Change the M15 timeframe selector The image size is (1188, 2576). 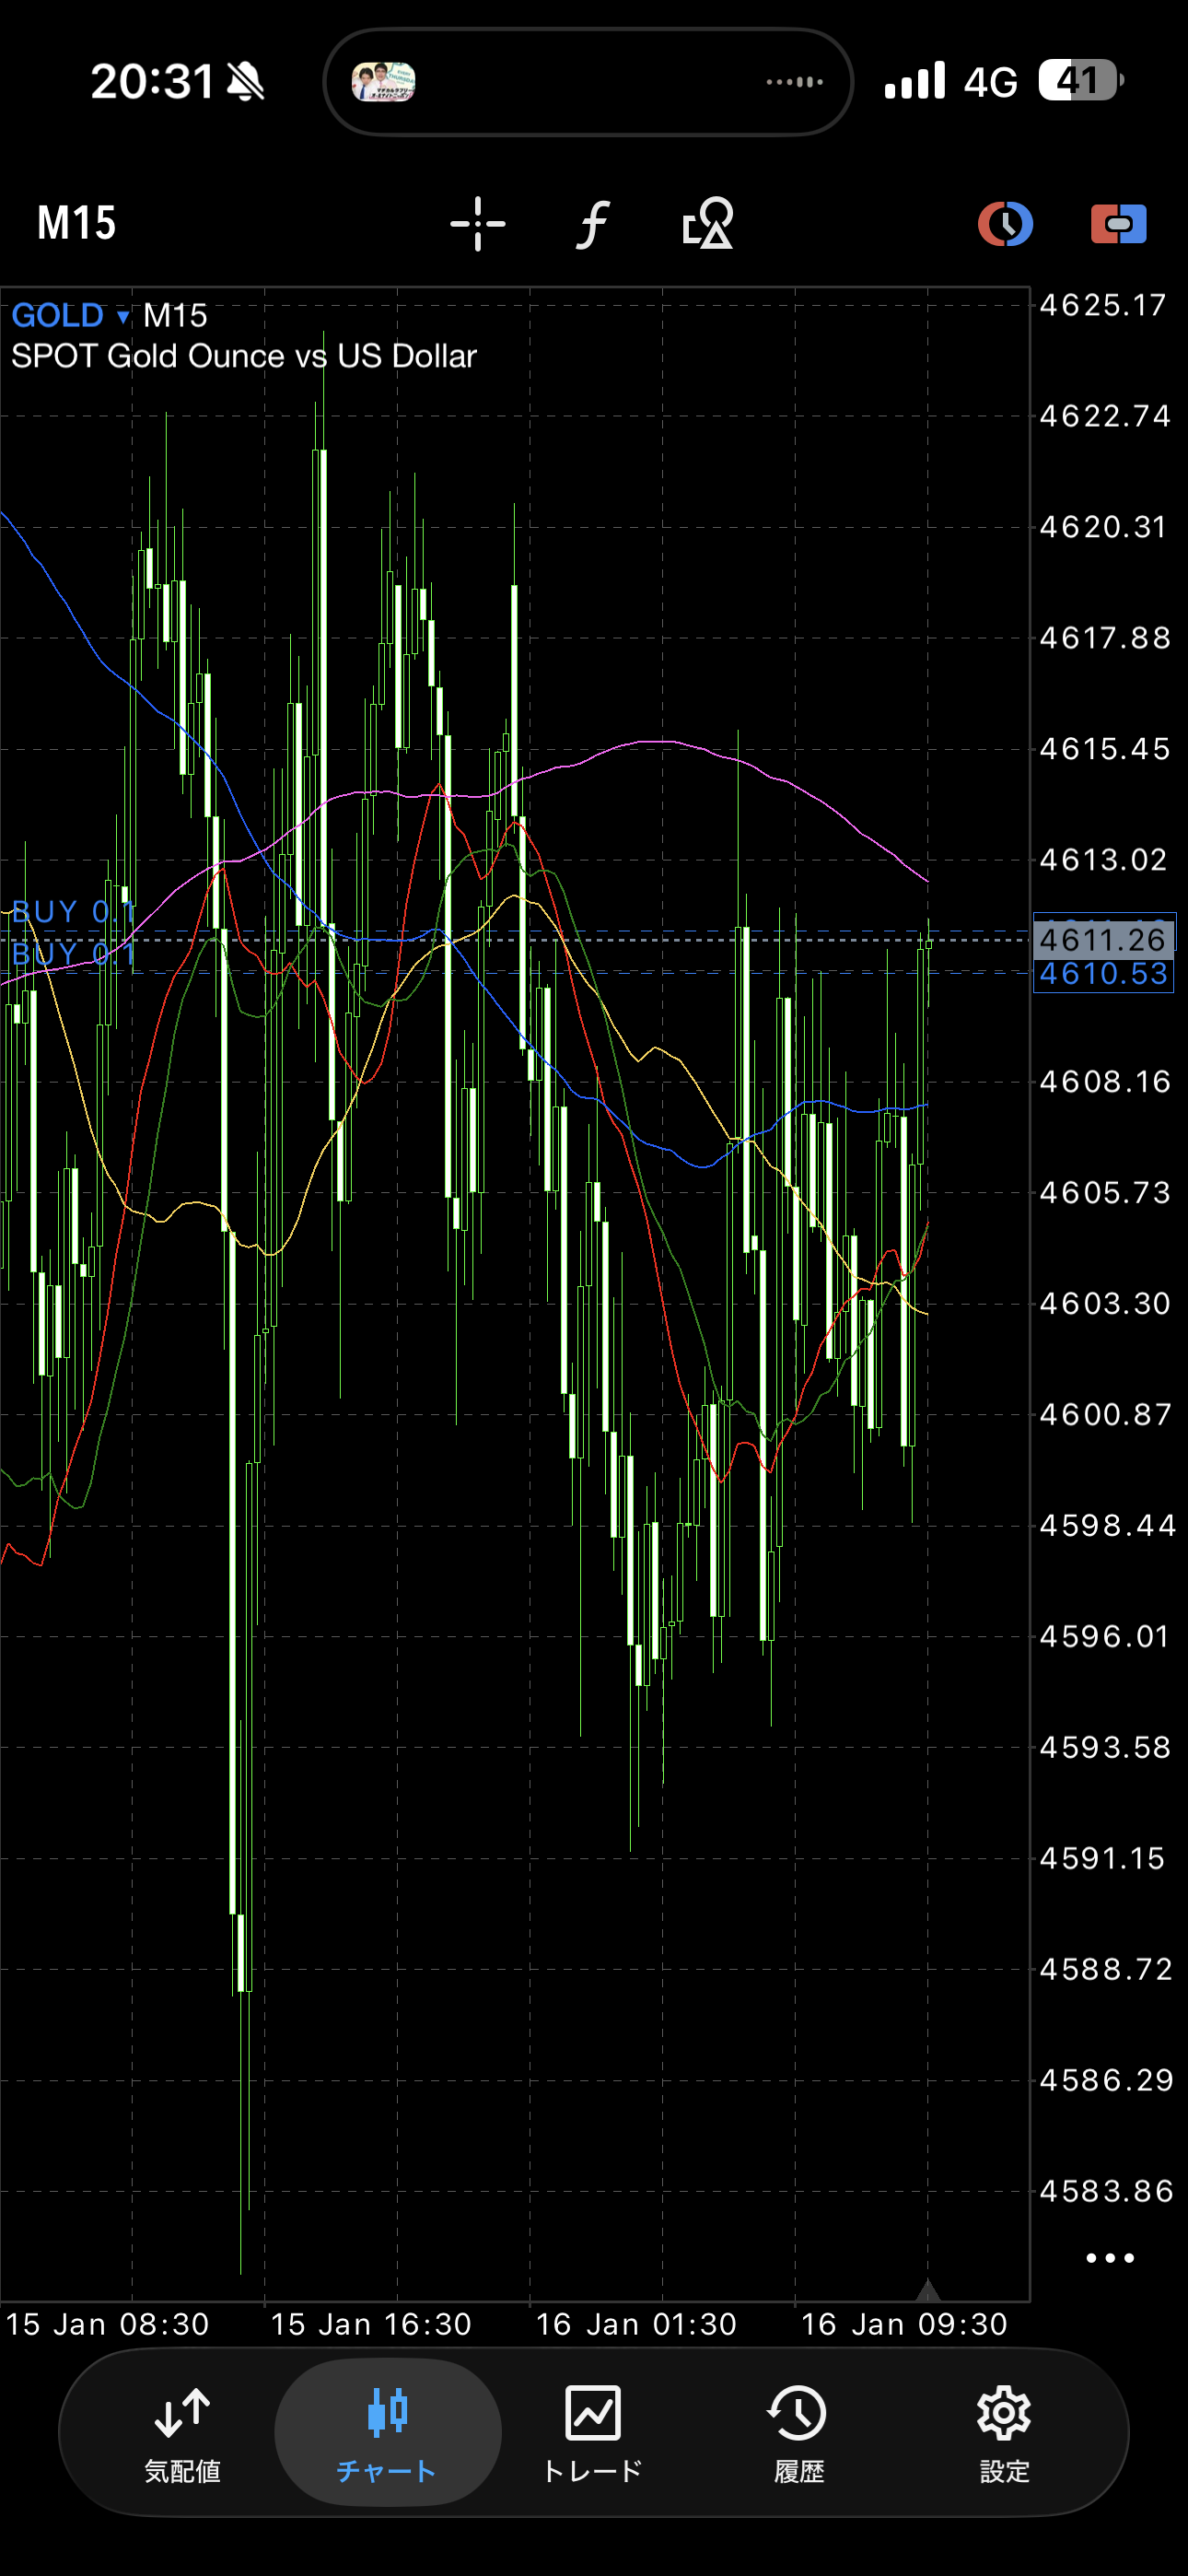pyautogui.click(x=77, y=223)
